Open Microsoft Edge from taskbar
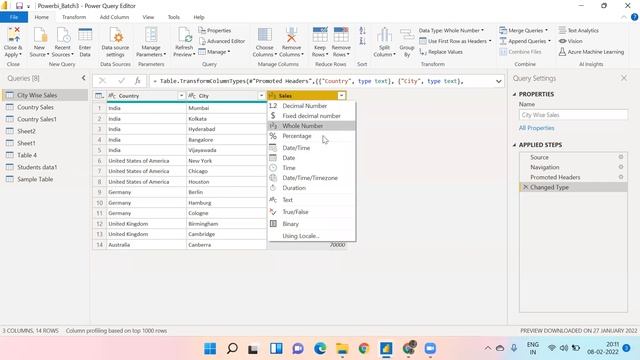 coord(320,349)
